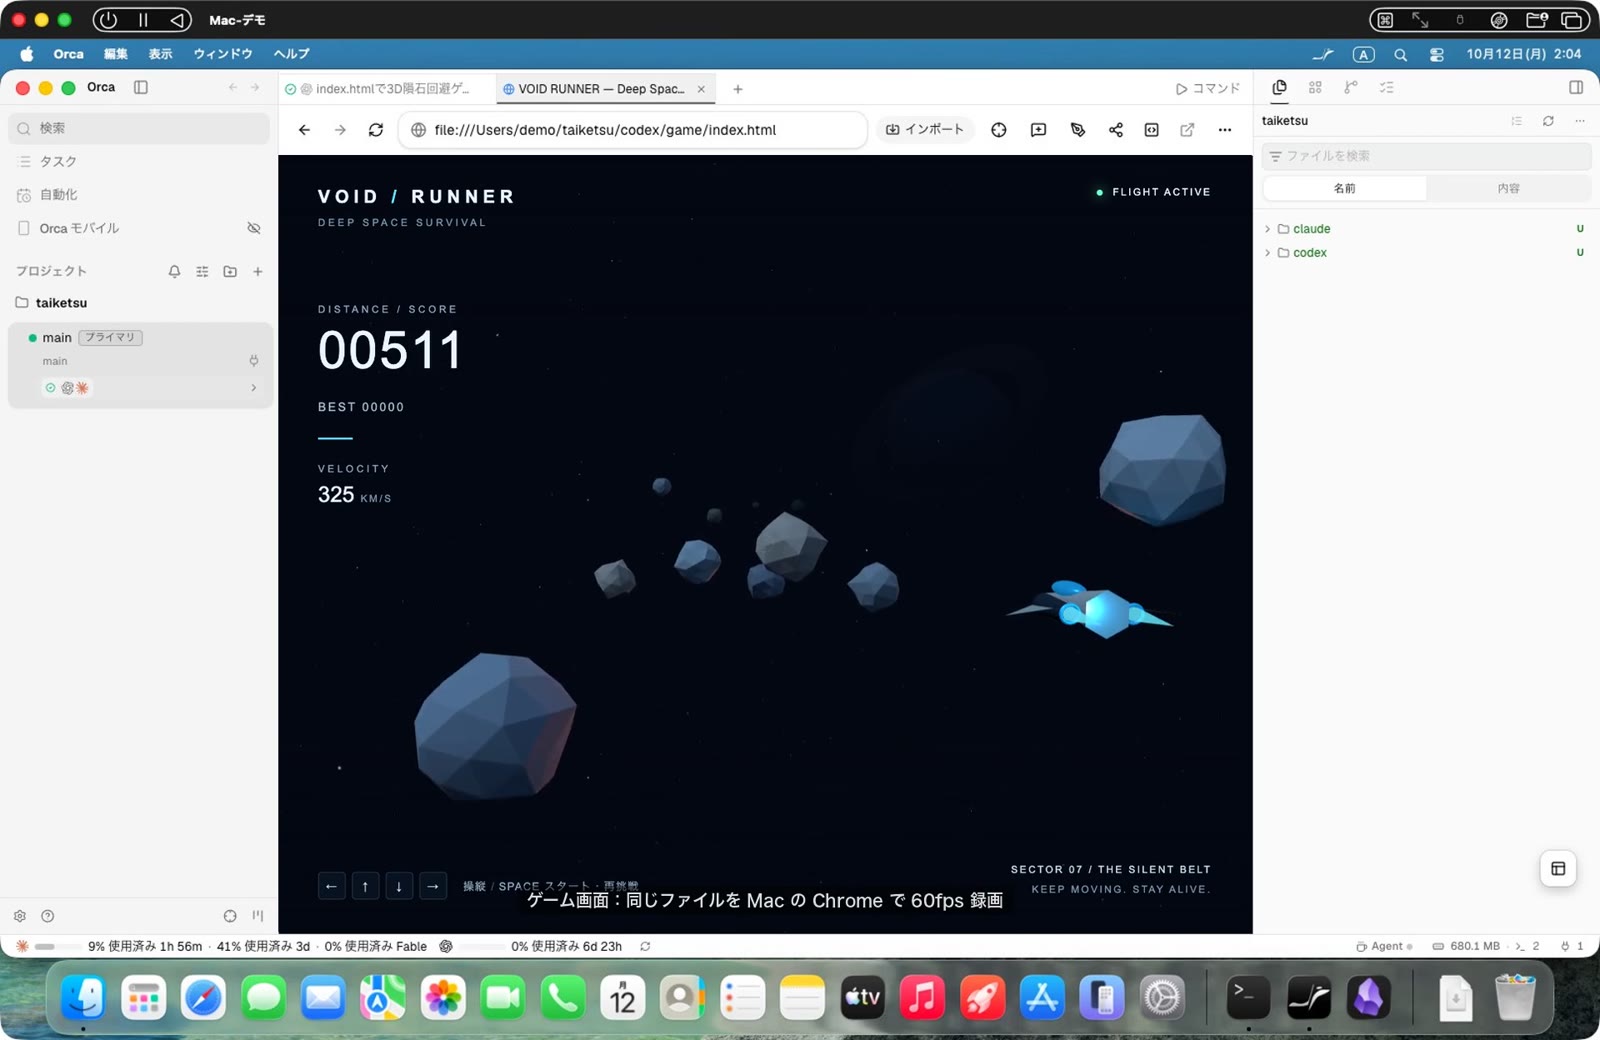Click the Agent status indicator
The height and width of the screenshot is (1040, 1600).
point(1385,946)
